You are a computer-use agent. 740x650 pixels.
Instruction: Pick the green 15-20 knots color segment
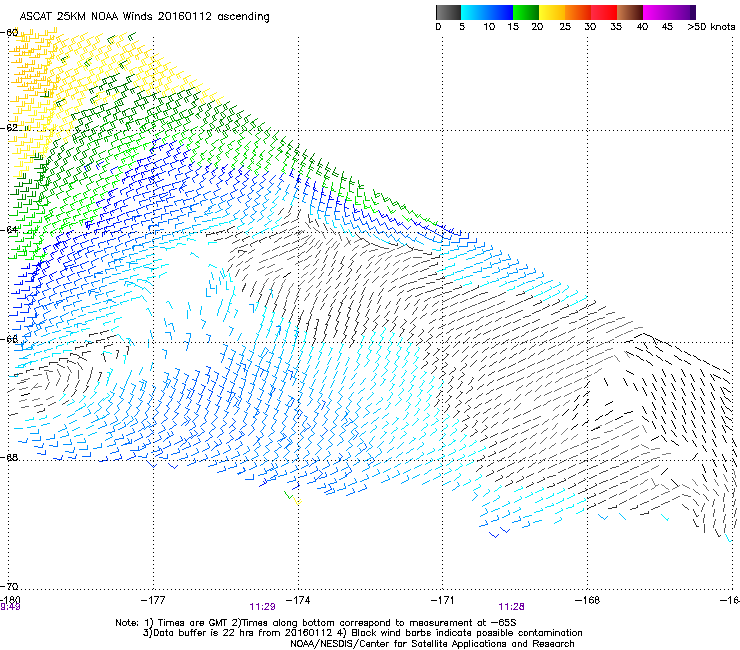coord(526,12)
